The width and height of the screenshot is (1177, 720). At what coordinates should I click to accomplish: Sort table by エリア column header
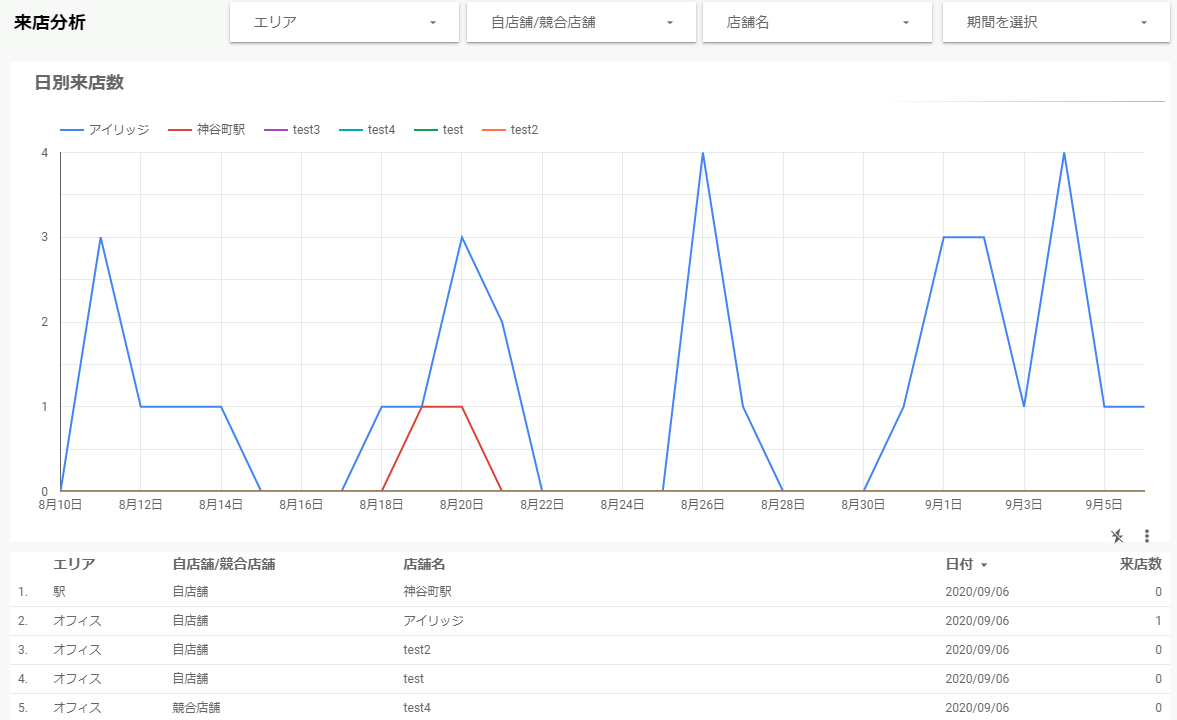74,564
